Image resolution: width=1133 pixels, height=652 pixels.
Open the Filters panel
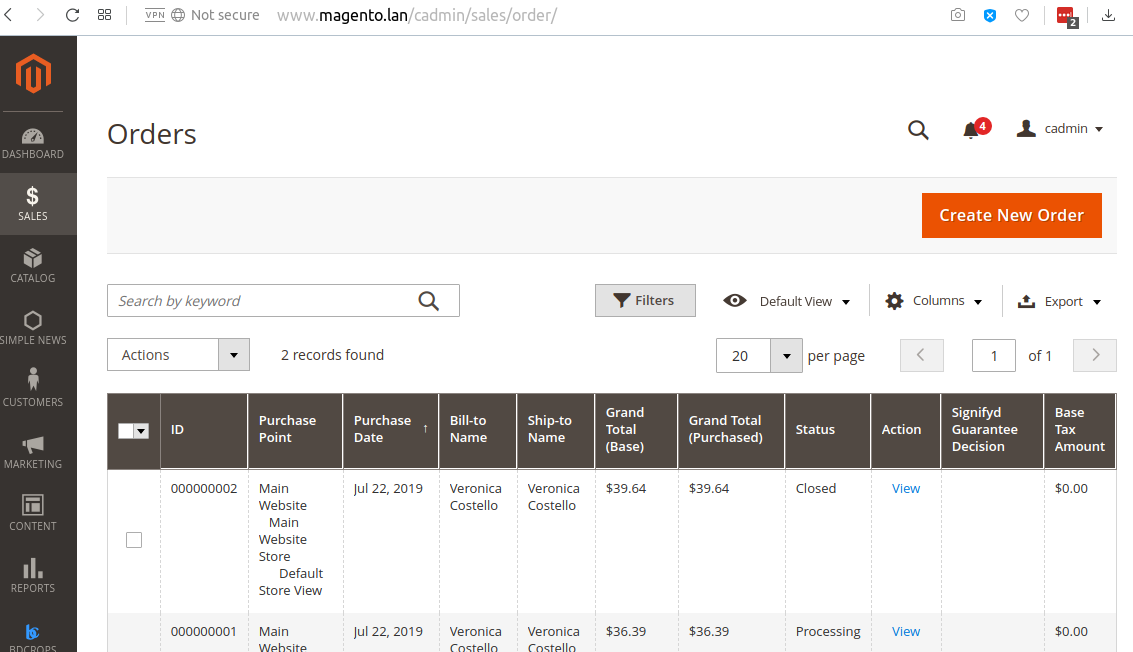[x=645, y=300]
